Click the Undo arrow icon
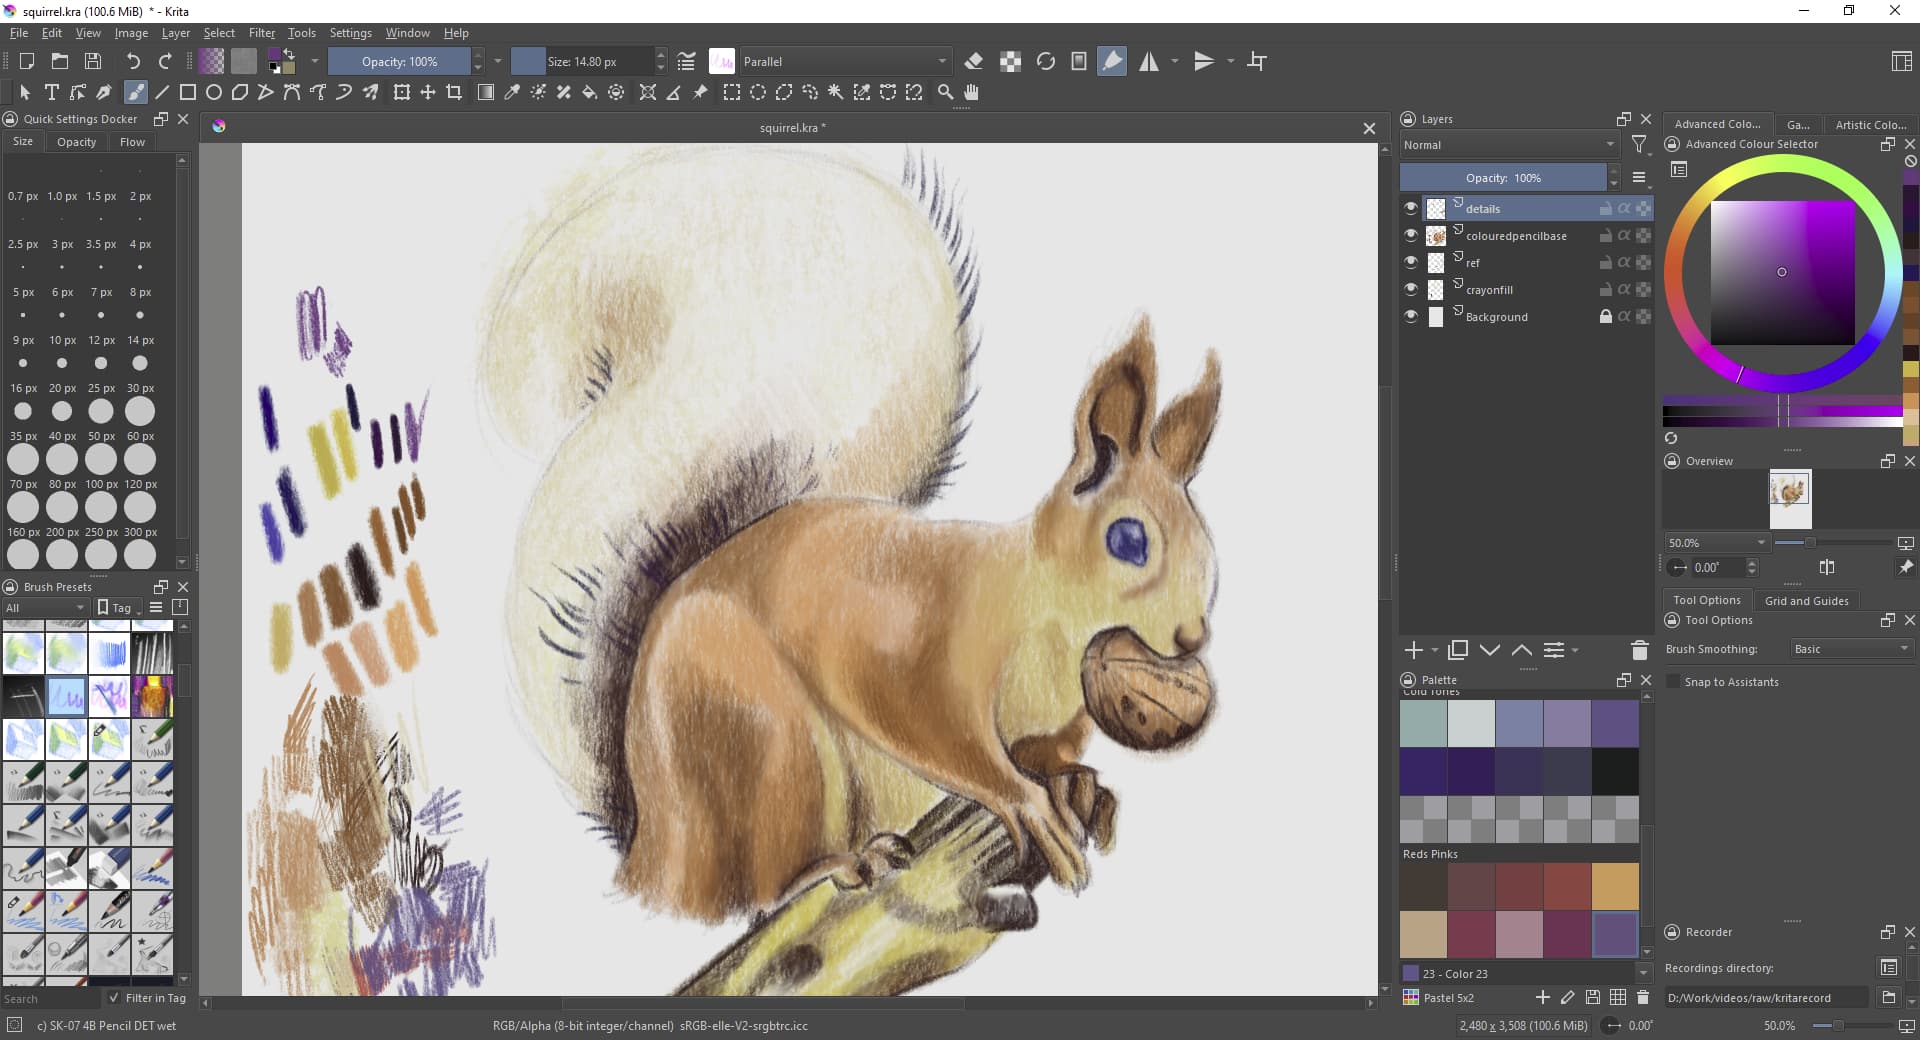The height and width of the screenshot is (1040, 1920). (x=132, y=61)
